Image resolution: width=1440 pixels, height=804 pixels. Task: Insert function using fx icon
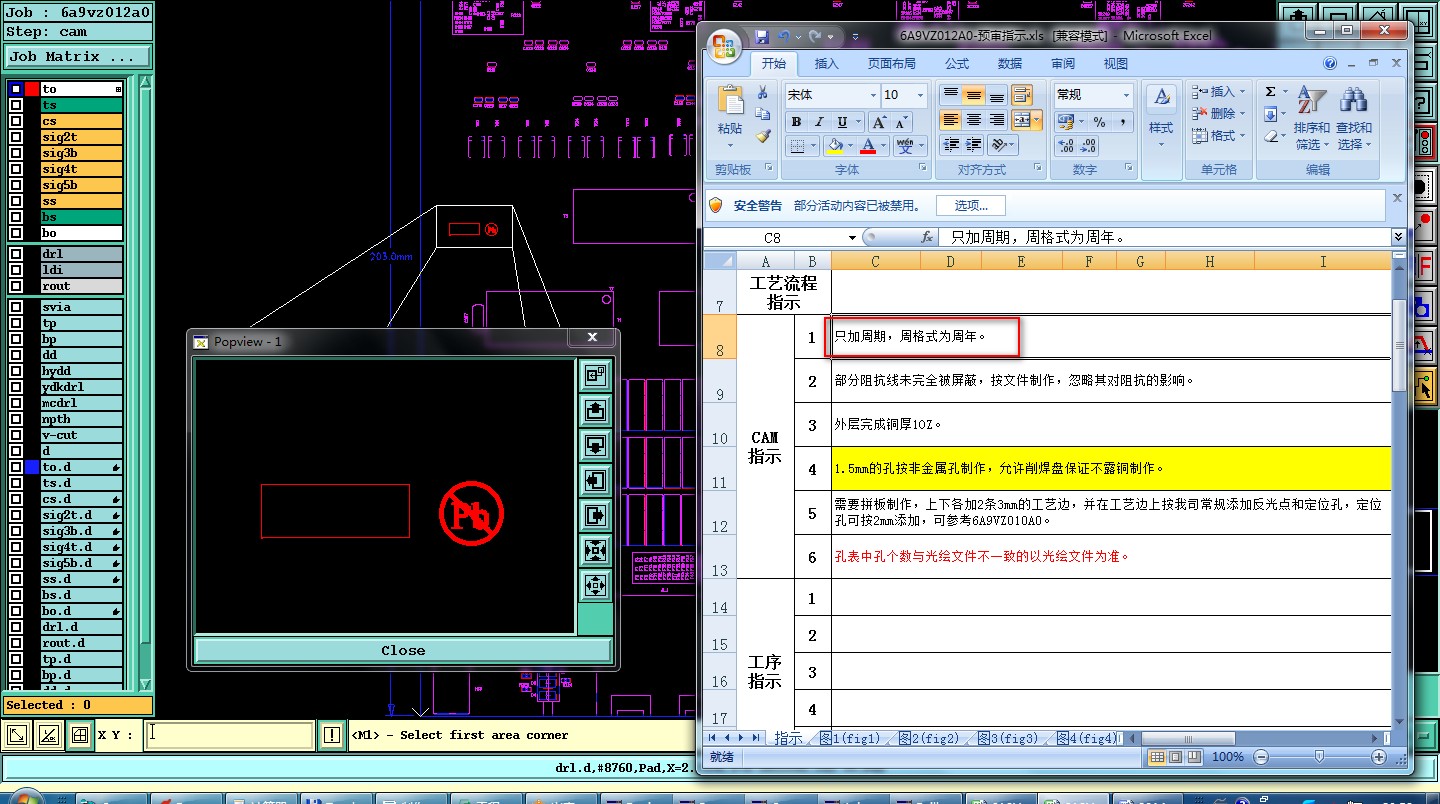[x=927, y=238]
